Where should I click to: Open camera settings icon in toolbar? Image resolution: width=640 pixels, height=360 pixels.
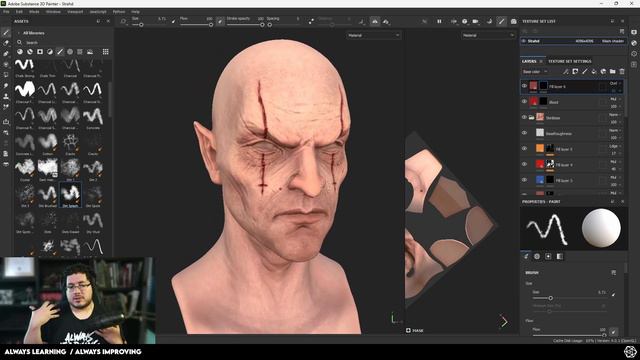pyautogui.click(x=476, y=21)
